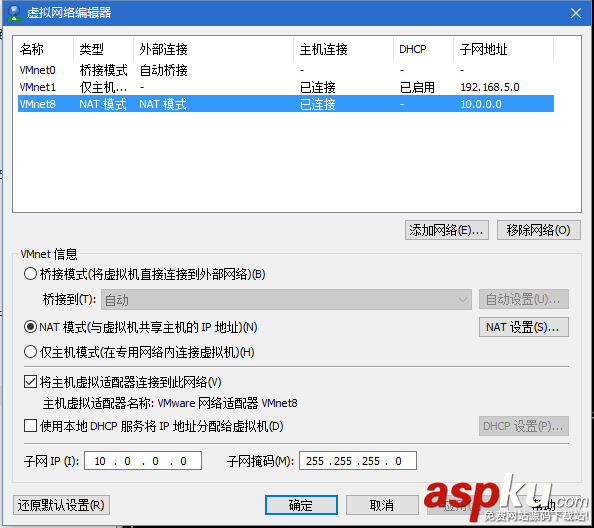The image size is (594, 528).
Task: Click the 子网掩码 input field
Action: coord(358,461)
